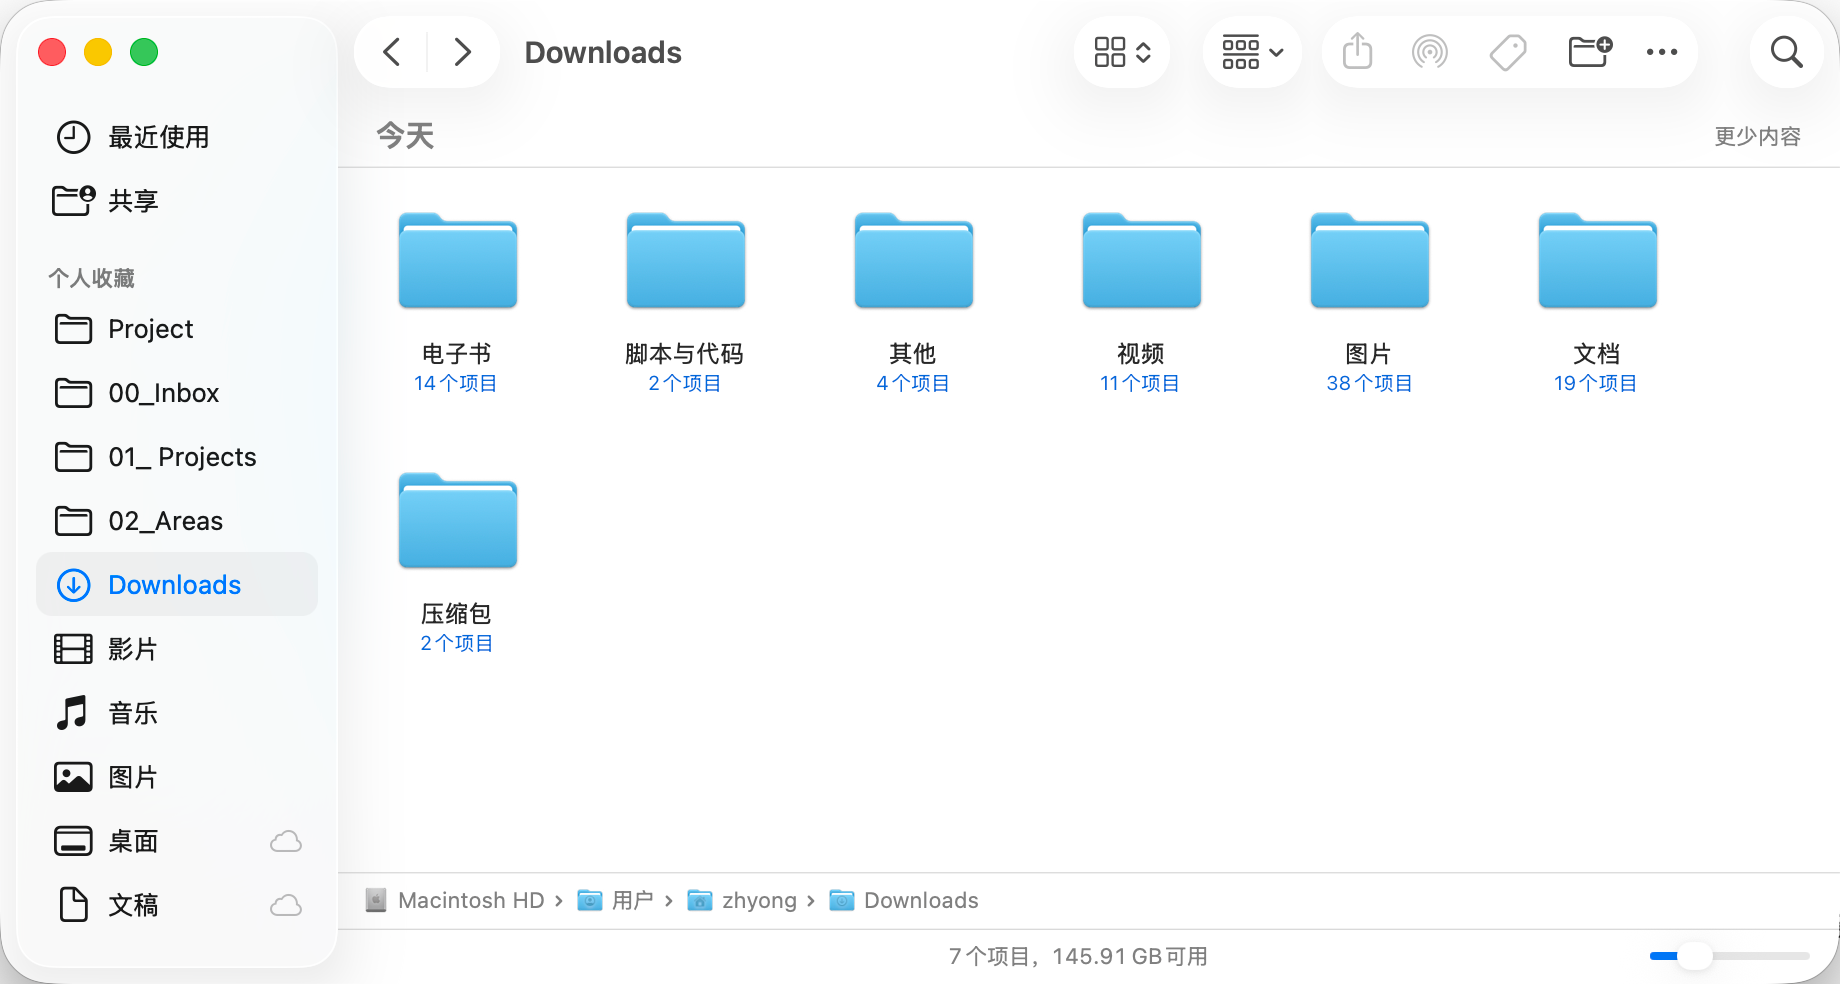The height and width of the screenshot is (984, 1840).
Task: Open the more actions ellipsis menu
Action: [x=1662, y=52]
